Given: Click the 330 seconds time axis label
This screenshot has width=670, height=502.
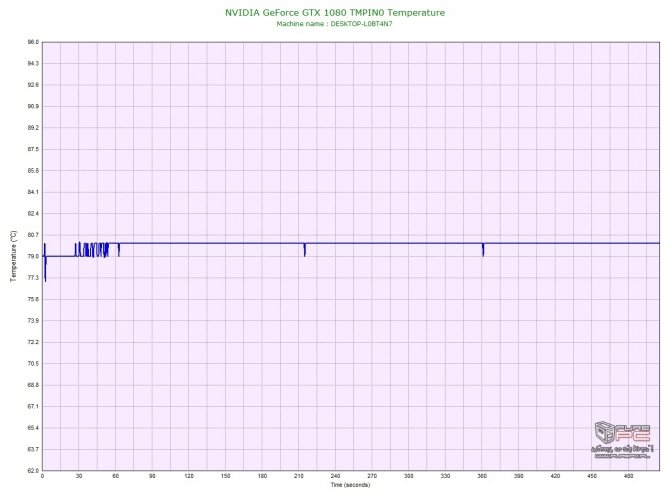Looking at the screenshot, I should coord(445,476).
